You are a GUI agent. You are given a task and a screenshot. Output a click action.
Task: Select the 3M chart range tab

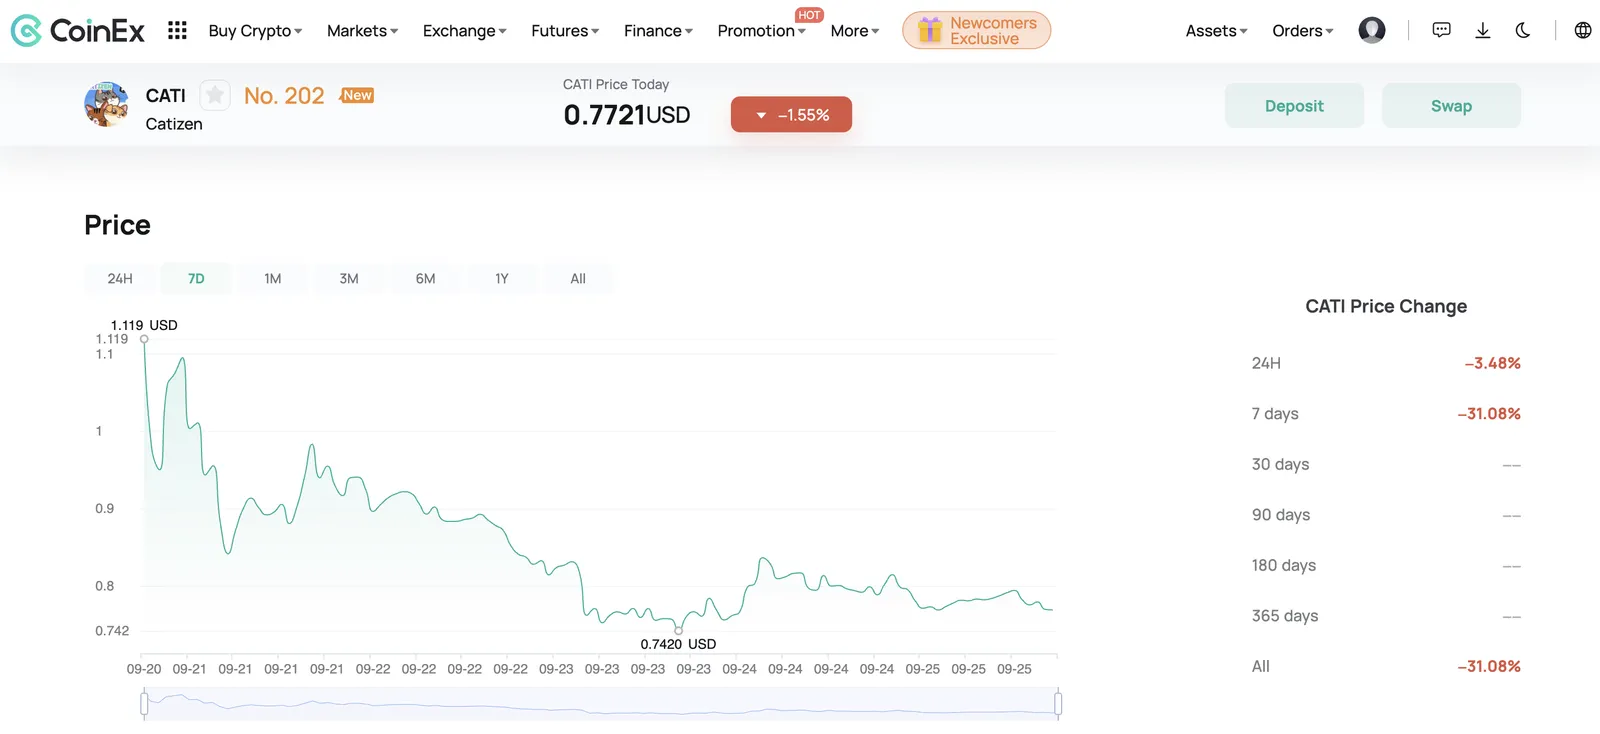click(x=349, y=278)
